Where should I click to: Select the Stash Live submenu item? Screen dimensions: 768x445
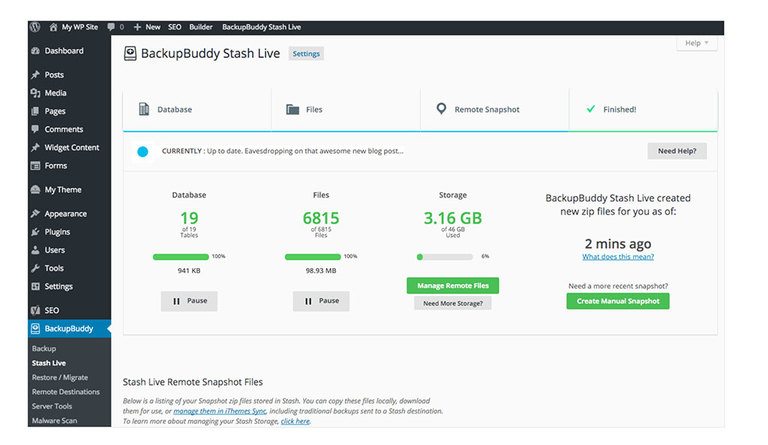coord(48,363)
